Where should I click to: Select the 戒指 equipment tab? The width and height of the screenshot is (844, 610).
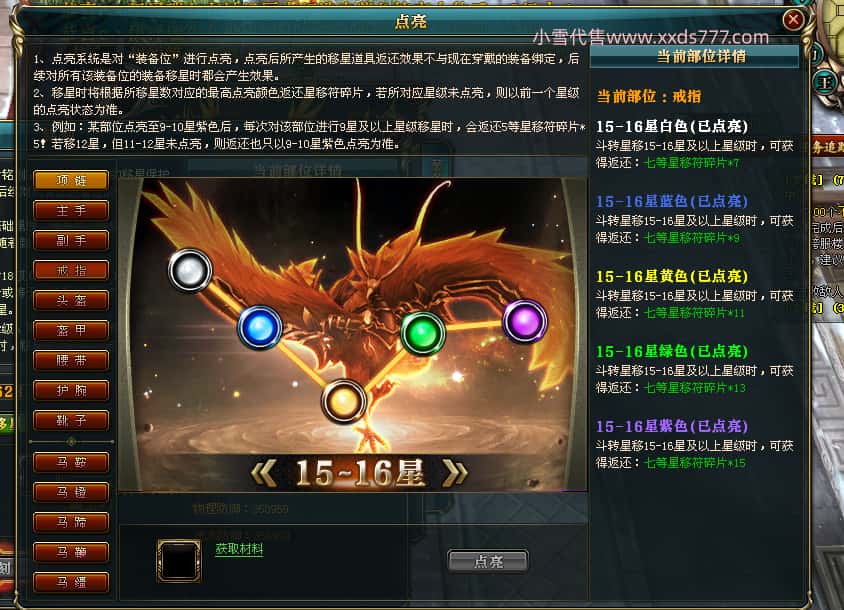tap(71, 270)
